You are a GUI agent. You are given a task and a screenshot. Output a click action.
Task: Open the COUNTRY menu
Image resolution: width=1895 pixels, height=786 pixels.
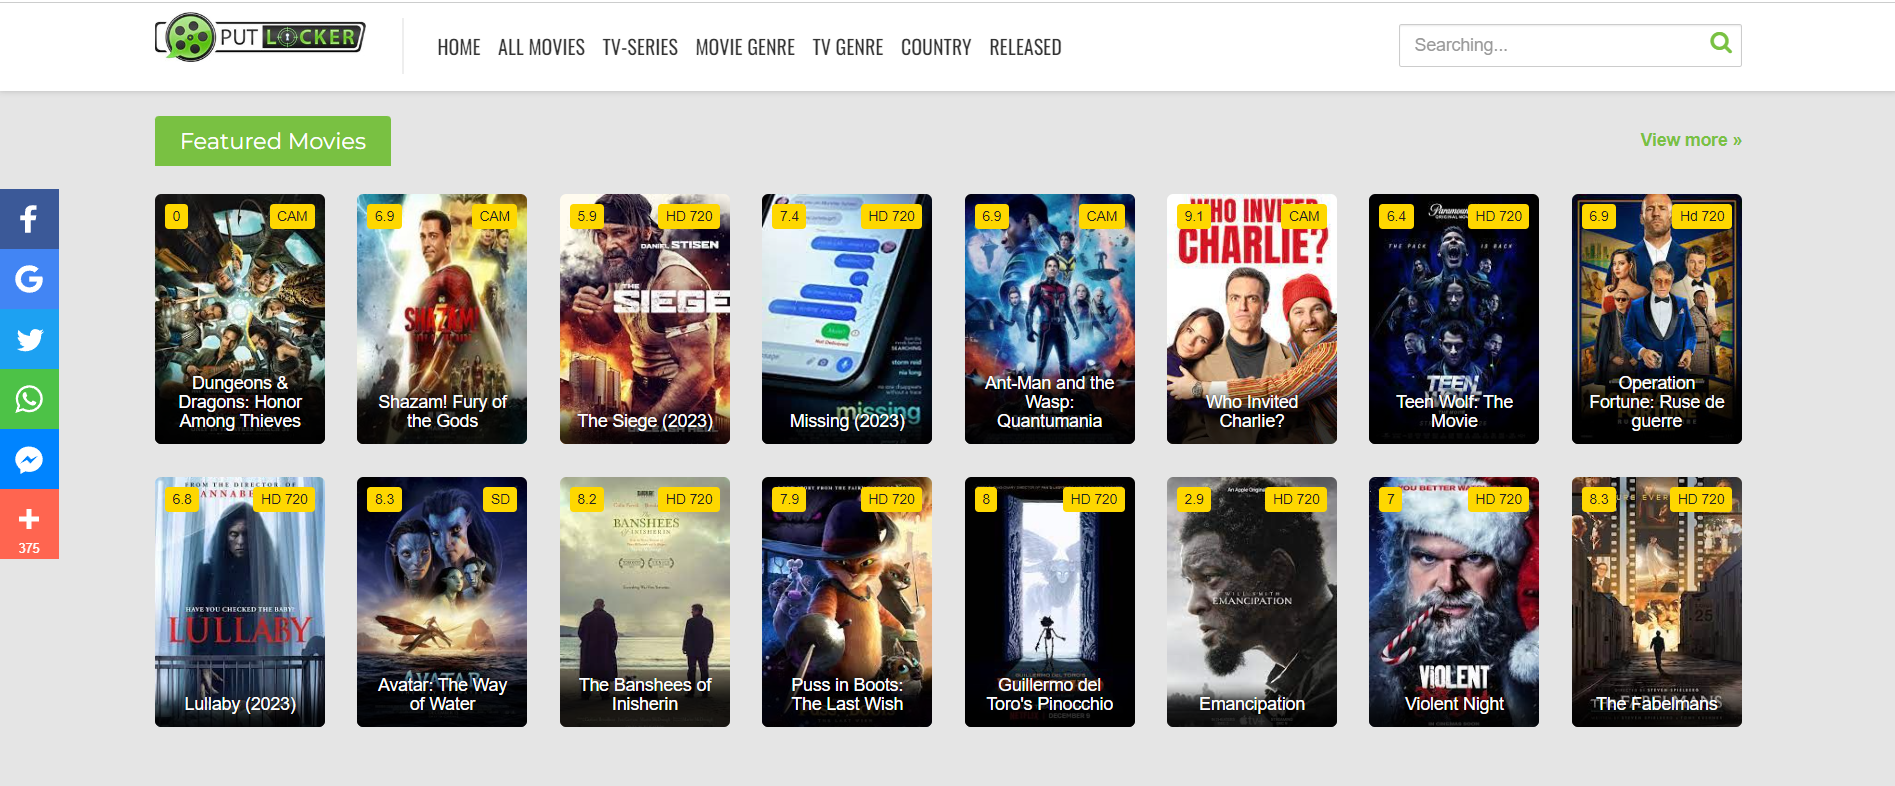point(936,47)
